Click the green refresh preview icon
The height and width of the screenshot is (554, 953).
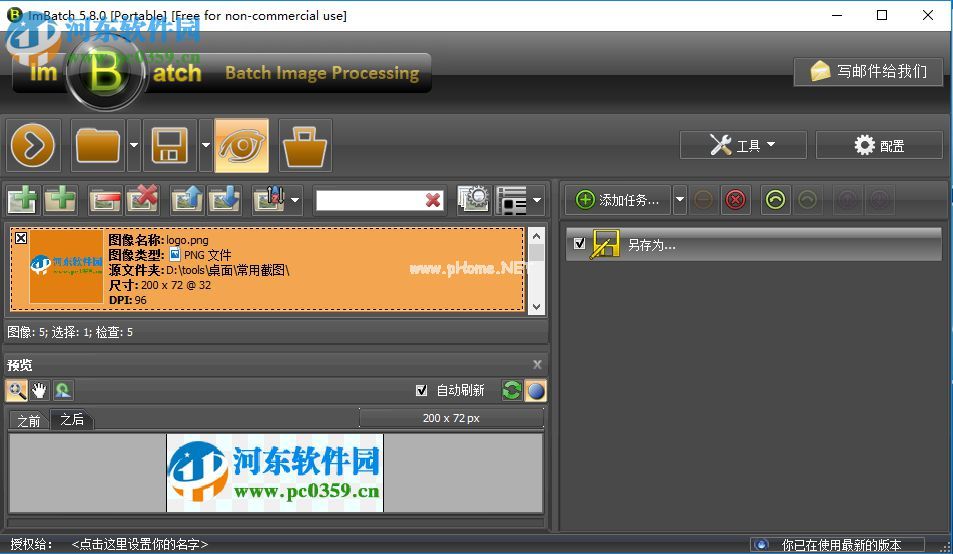(x=511, y=391)
